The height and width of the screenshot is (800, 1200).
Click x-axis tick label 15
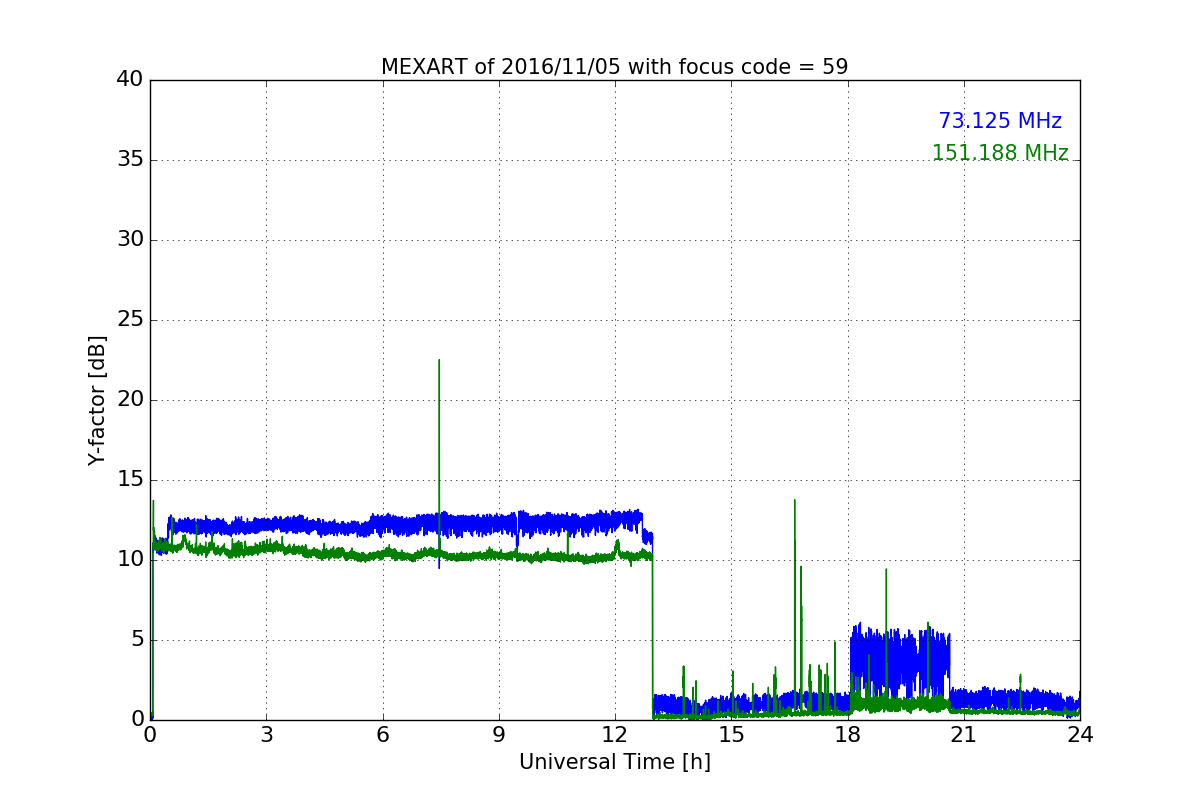pyautogui.click(x=731, y=735)
